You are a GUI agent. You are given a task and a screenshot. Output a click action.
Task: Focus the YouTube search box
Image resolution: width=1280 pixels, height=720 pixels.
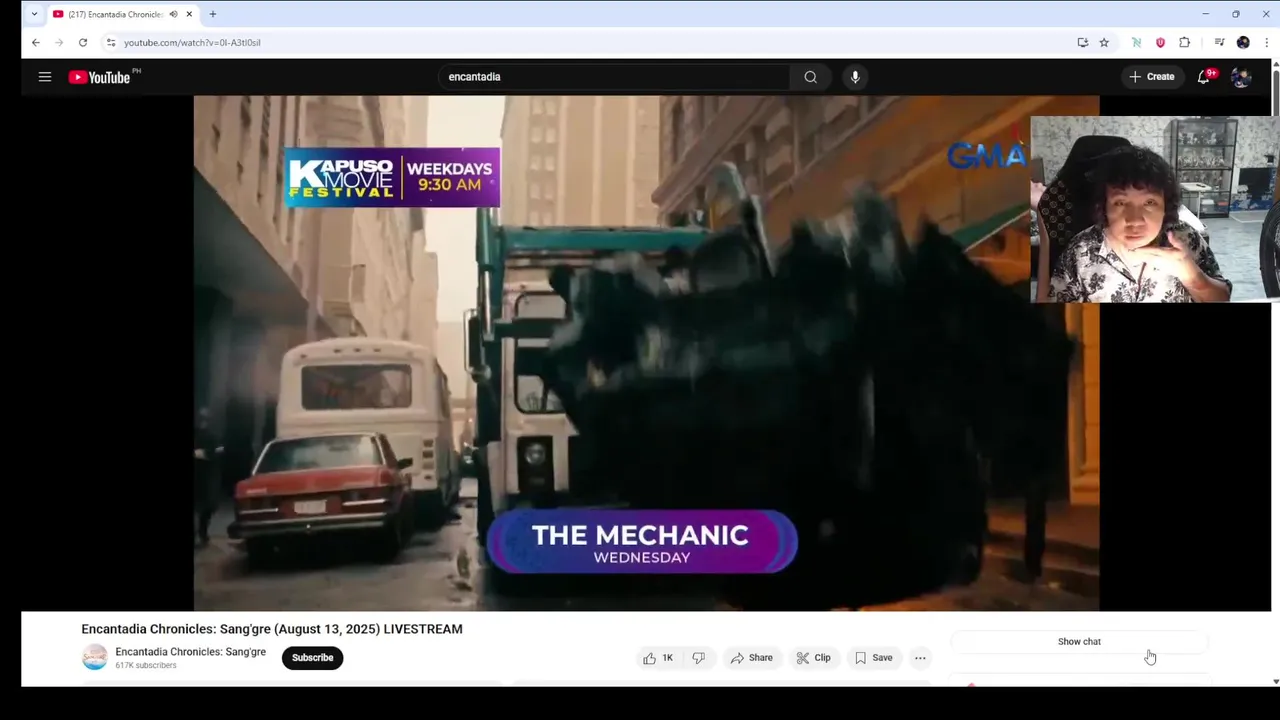click(x=615, y=77)
